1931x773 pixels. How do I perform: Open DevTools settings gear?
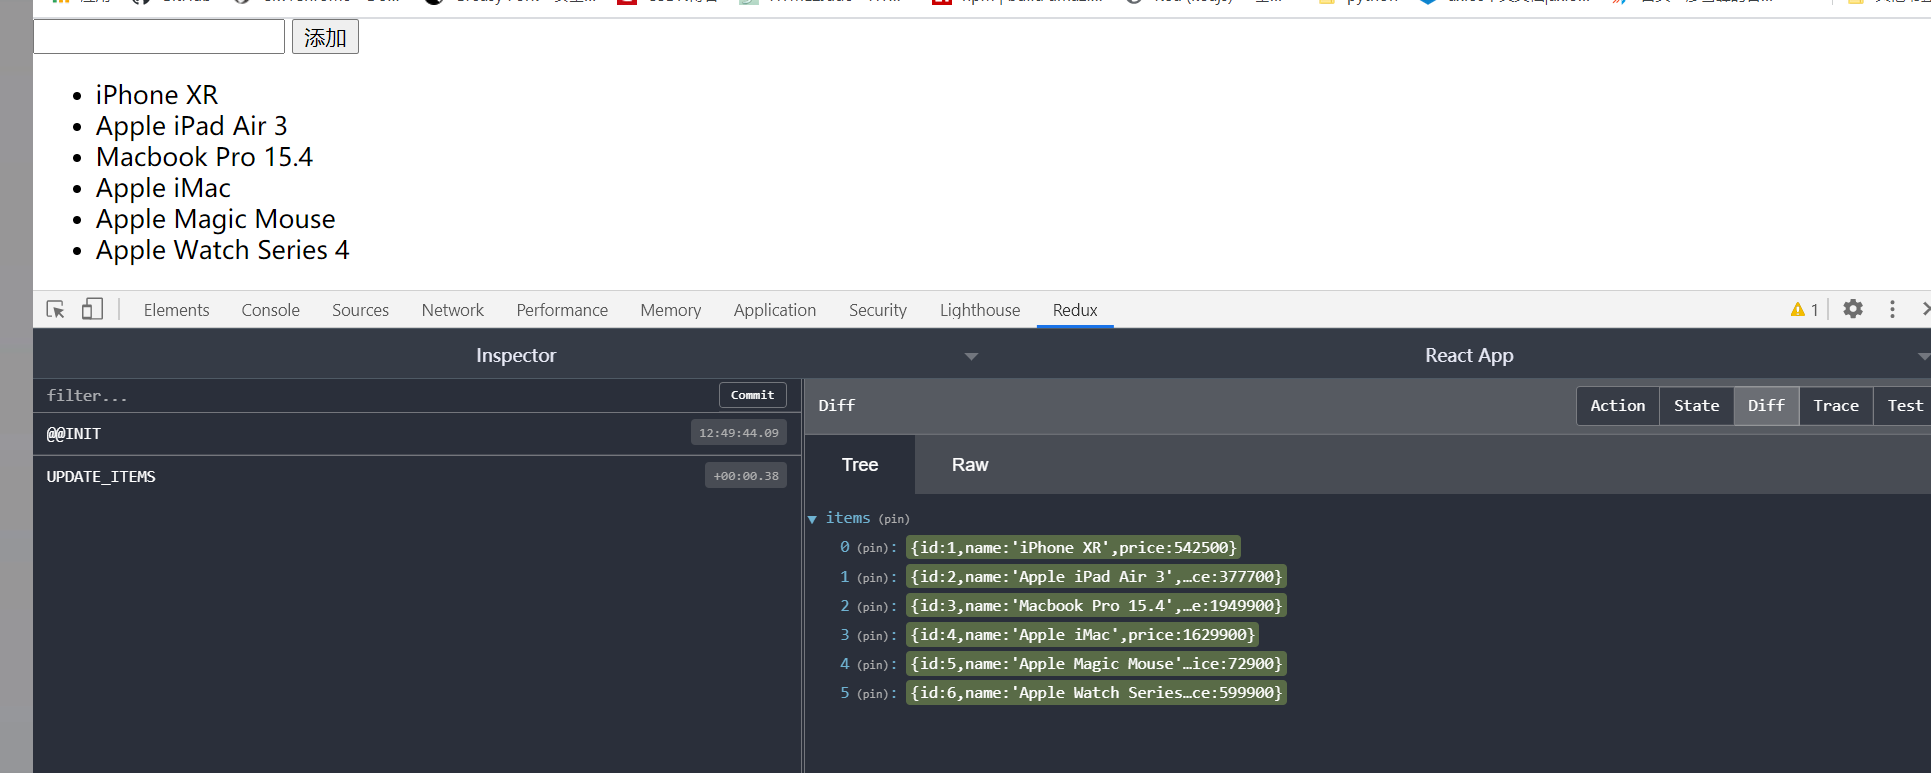pos(1853,309)
